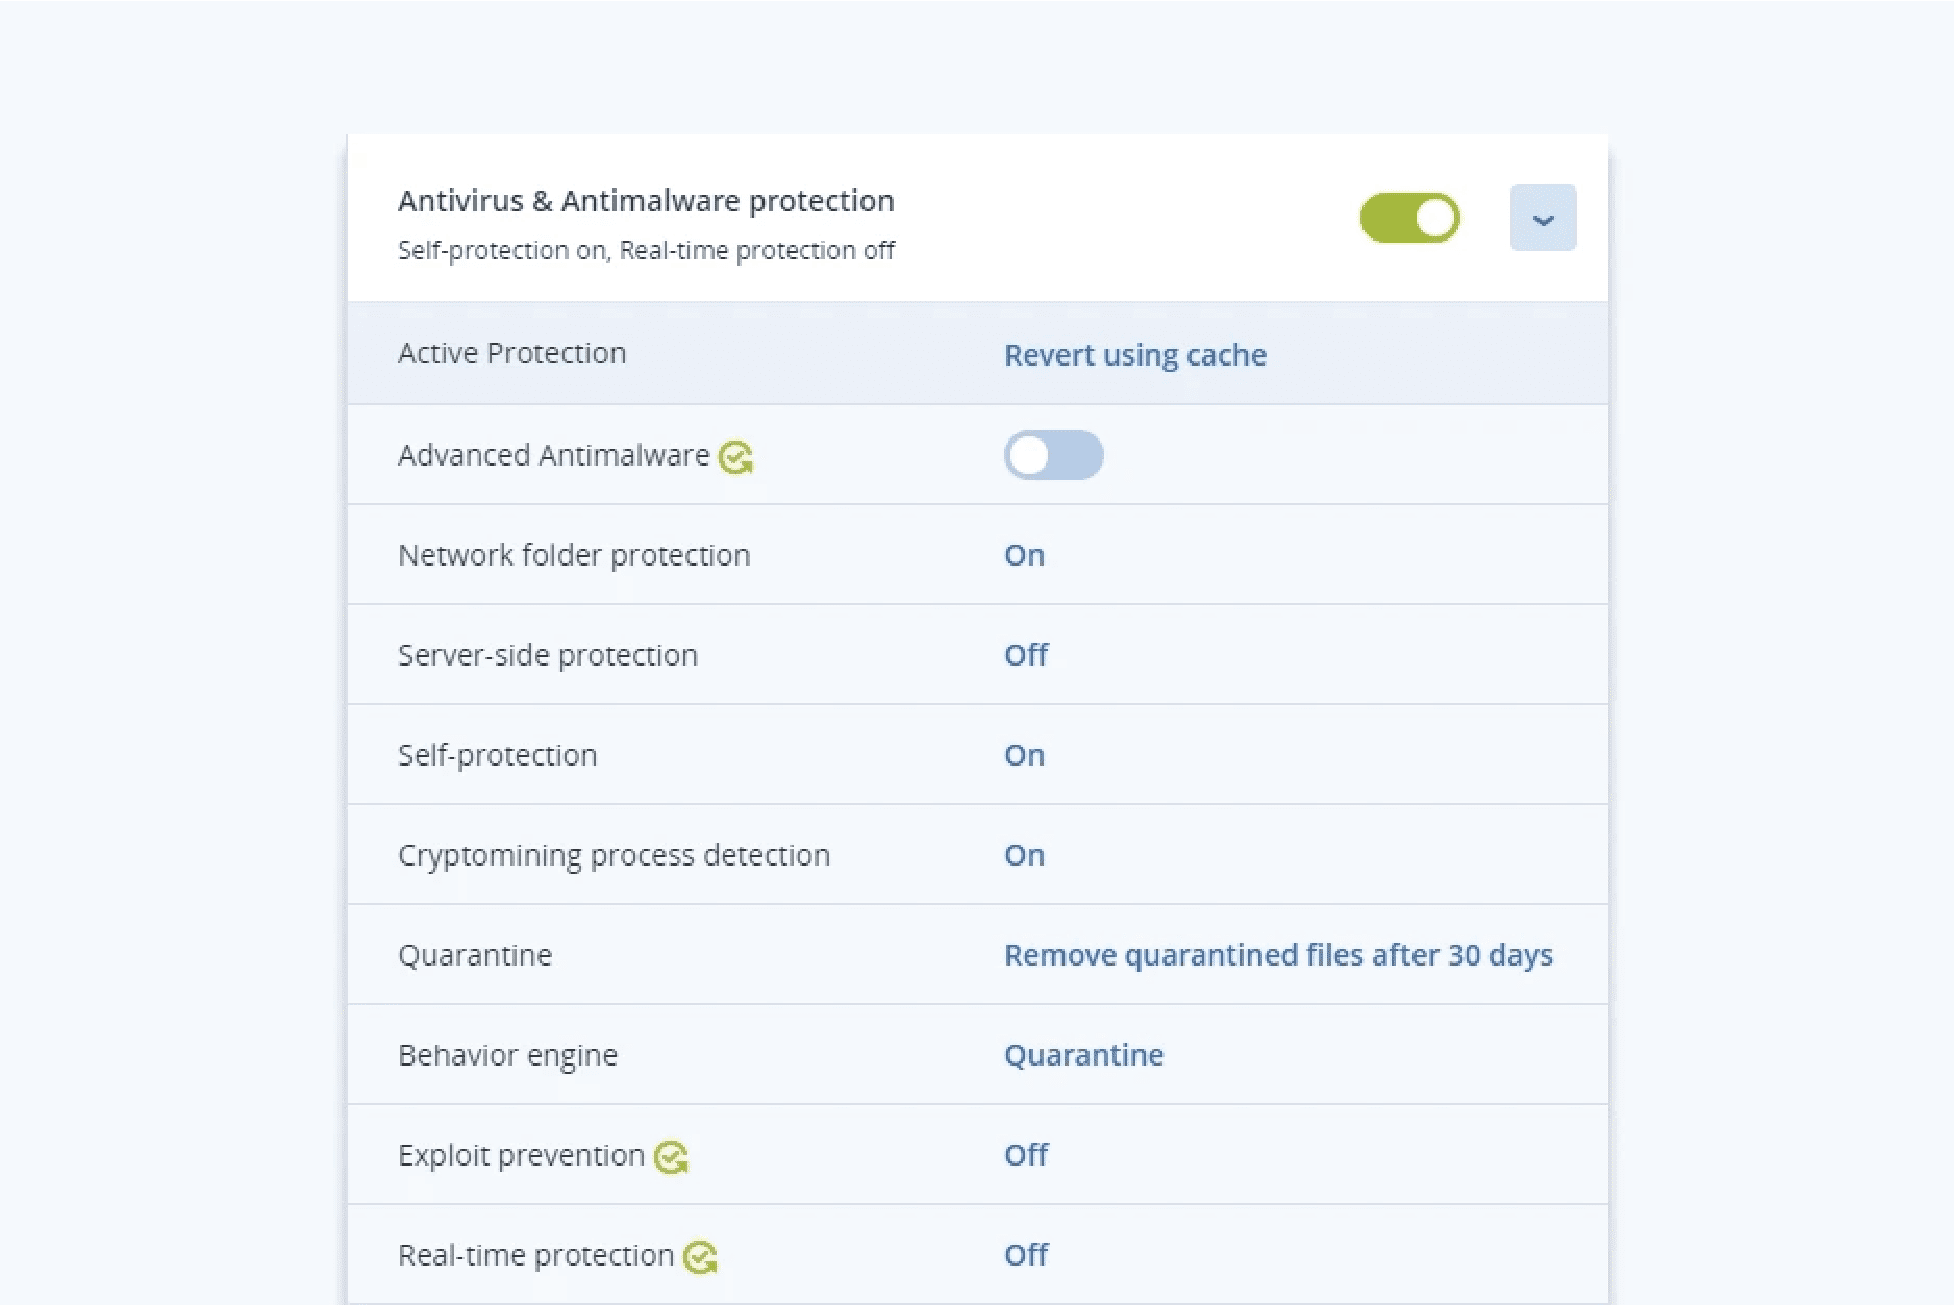The image size is (1955, 1305).
Task: Enable the Advanced Antimalware toggle switch
Action: [x=1053, y=455]
